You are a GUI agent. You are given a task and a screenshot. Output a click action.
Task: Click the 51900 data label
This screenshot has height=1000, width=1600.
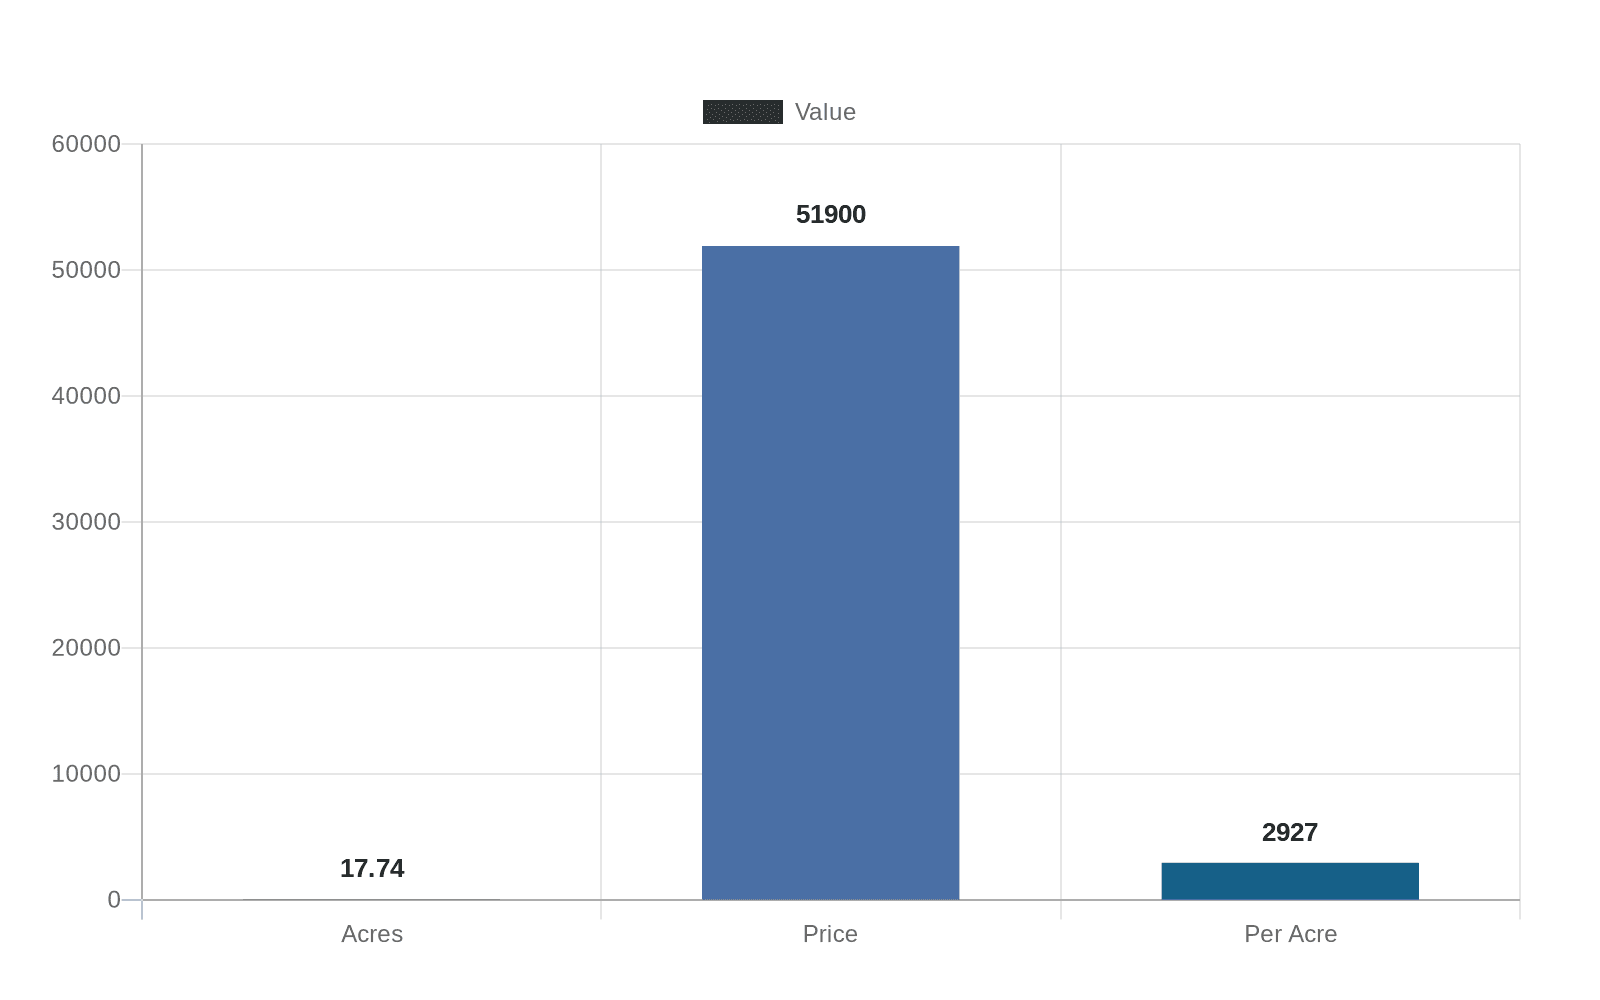(830, 215)
